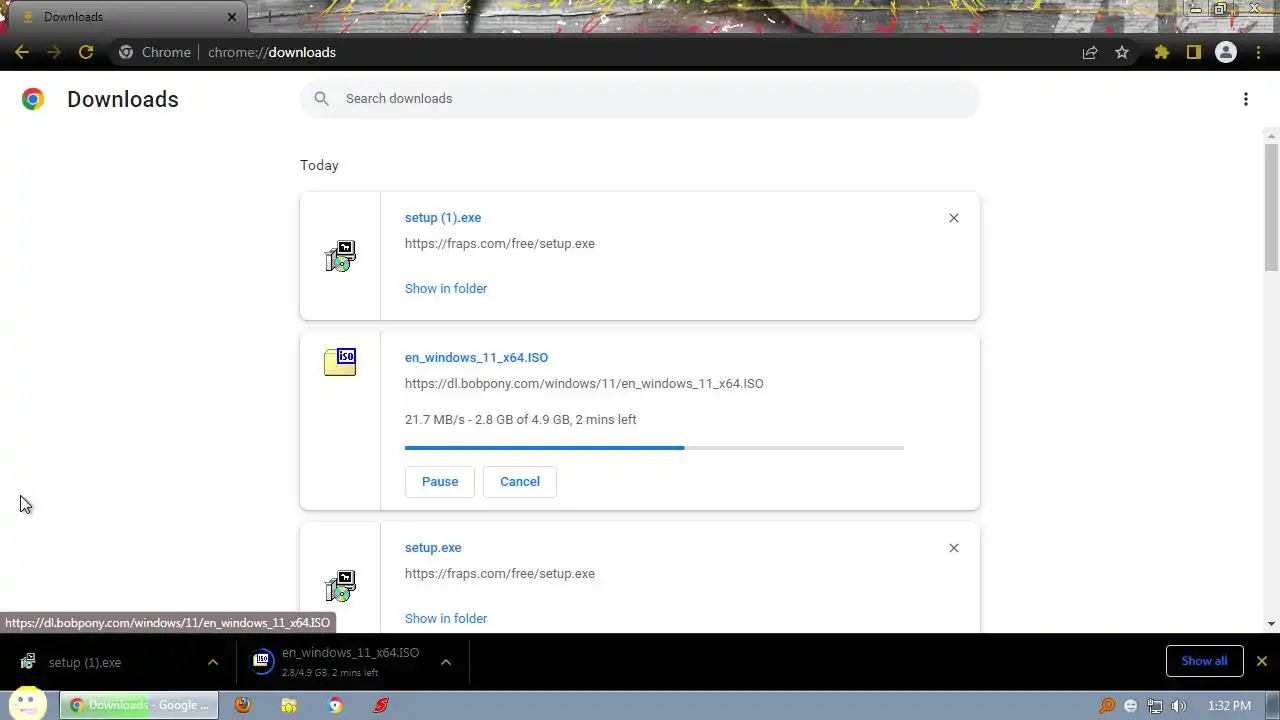Click the fraps.com URL under setup (1).exe
The image size is (1280, 720).
[500, 244]
